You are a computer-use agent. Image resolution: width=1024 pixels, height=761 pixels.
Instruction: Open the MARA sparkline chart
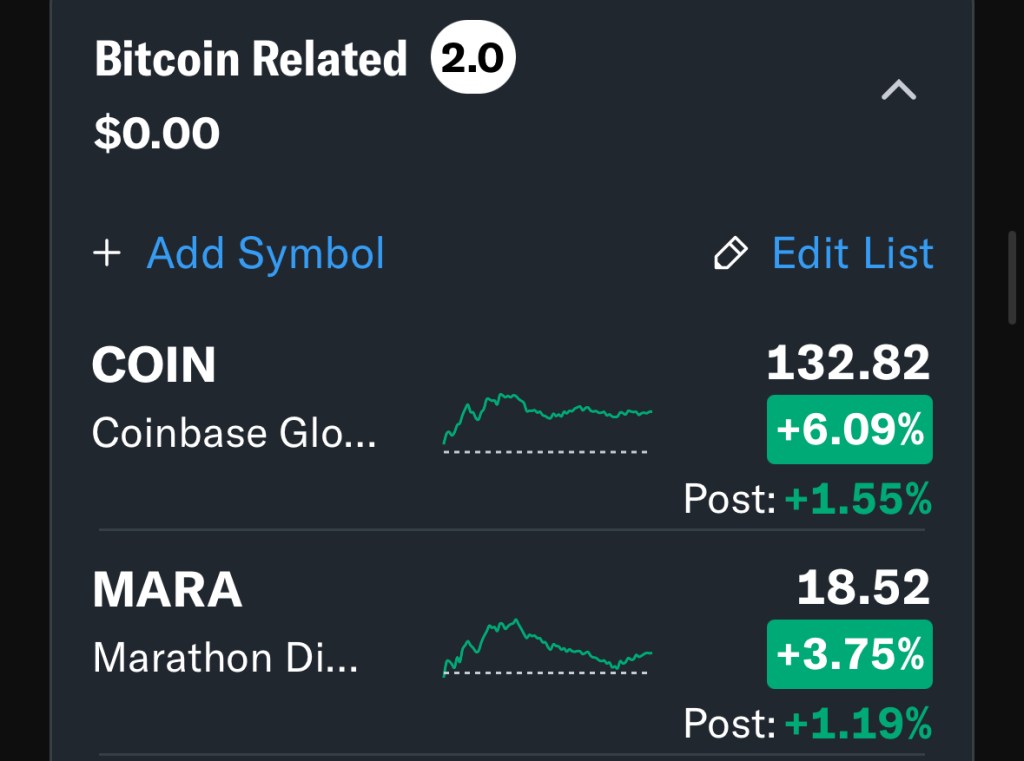click(547, 647)
